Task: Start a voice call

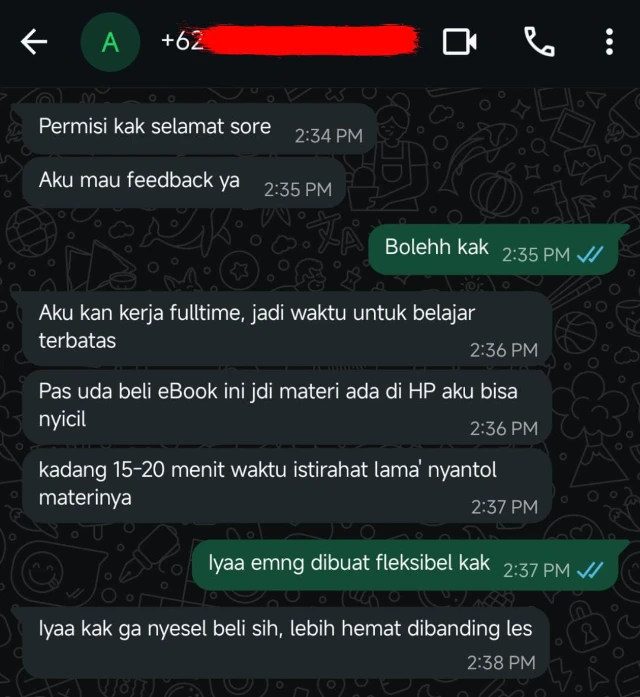Action: [x=539, y=42]
